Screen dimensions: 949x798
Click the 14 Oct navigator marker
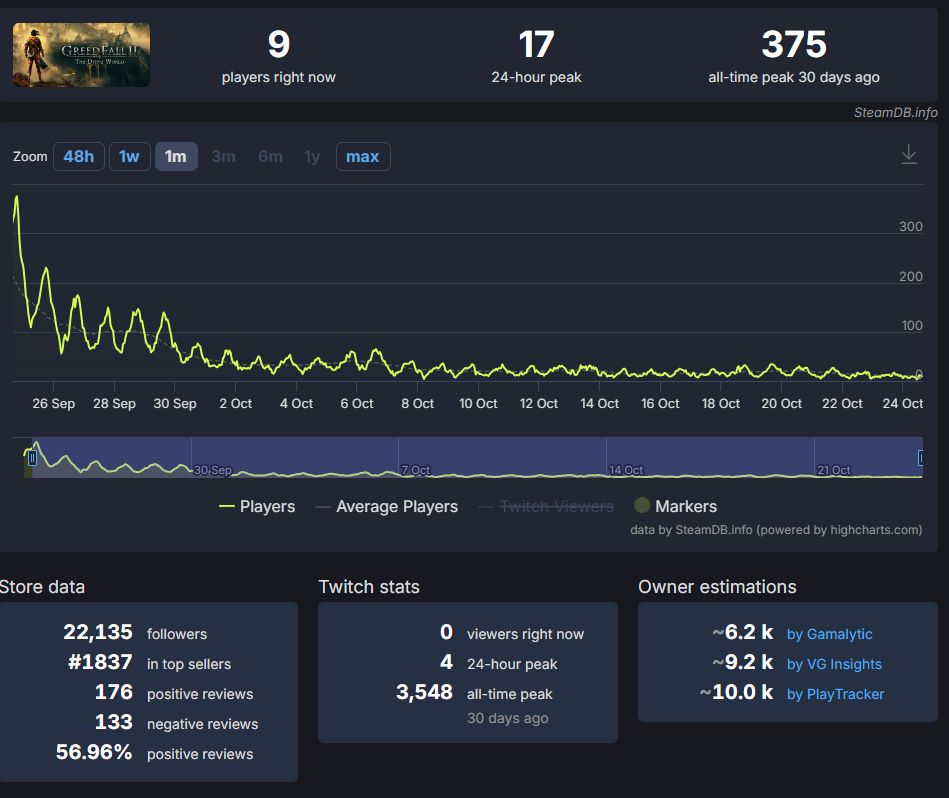626,470
